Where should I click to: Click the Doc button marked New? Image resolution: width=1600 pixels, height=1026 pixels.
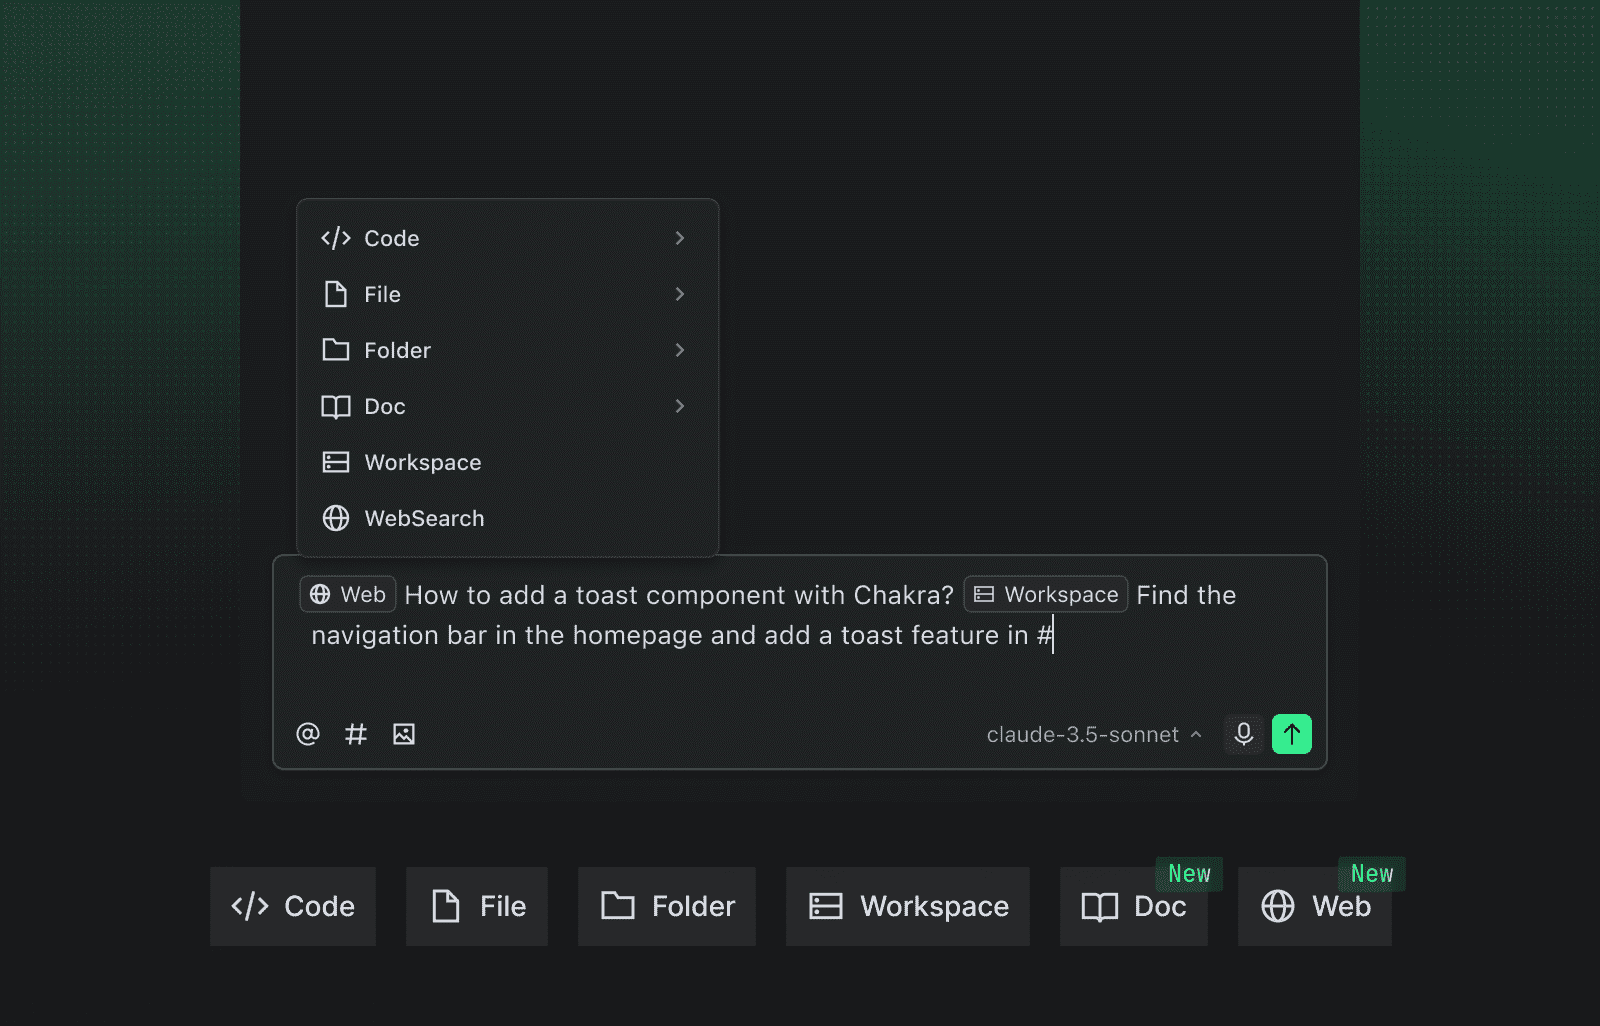tap(1134, 906)
